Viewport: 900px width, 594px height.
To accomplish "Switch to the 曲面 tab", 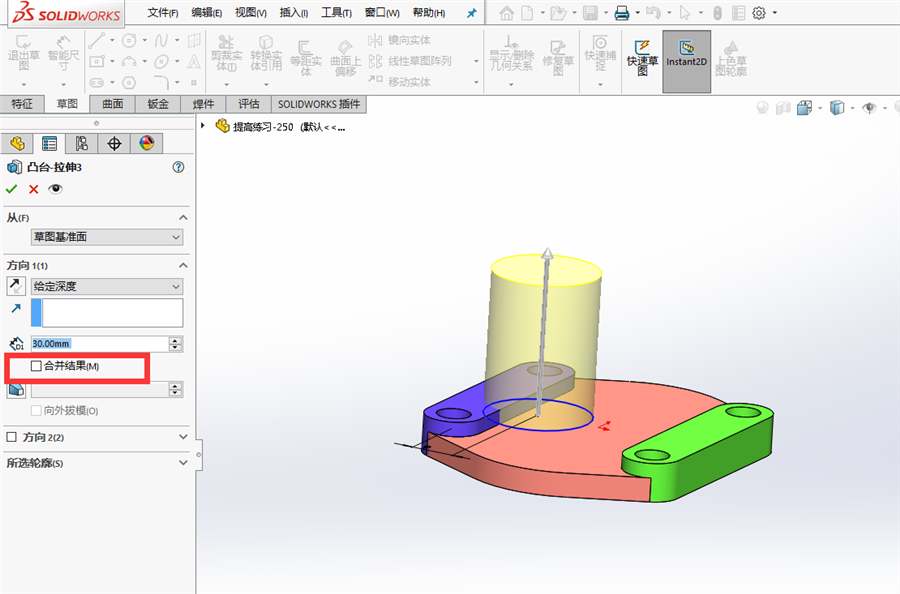I will pyautogui.click(x=113, y=104).
